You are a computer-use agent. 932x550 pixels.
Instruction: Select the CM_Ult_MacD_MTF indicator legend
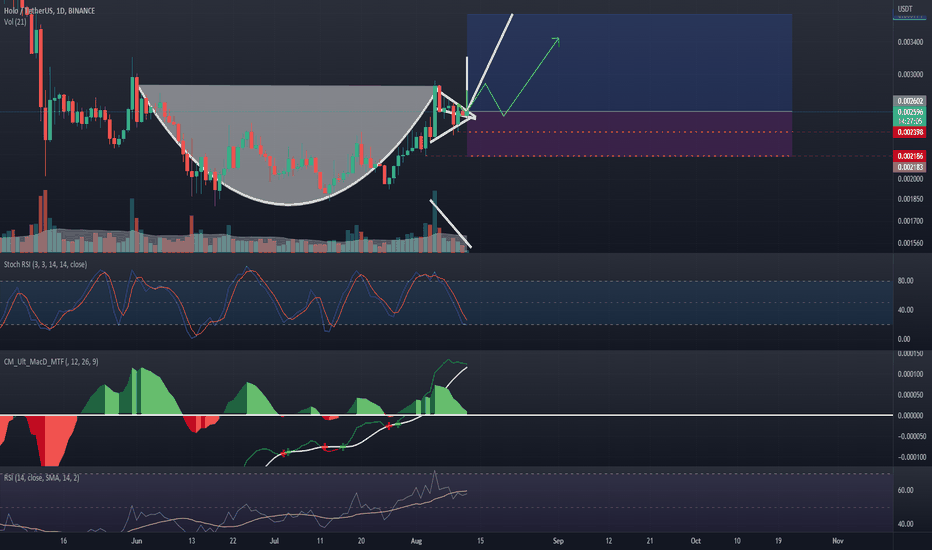[51, 362]
